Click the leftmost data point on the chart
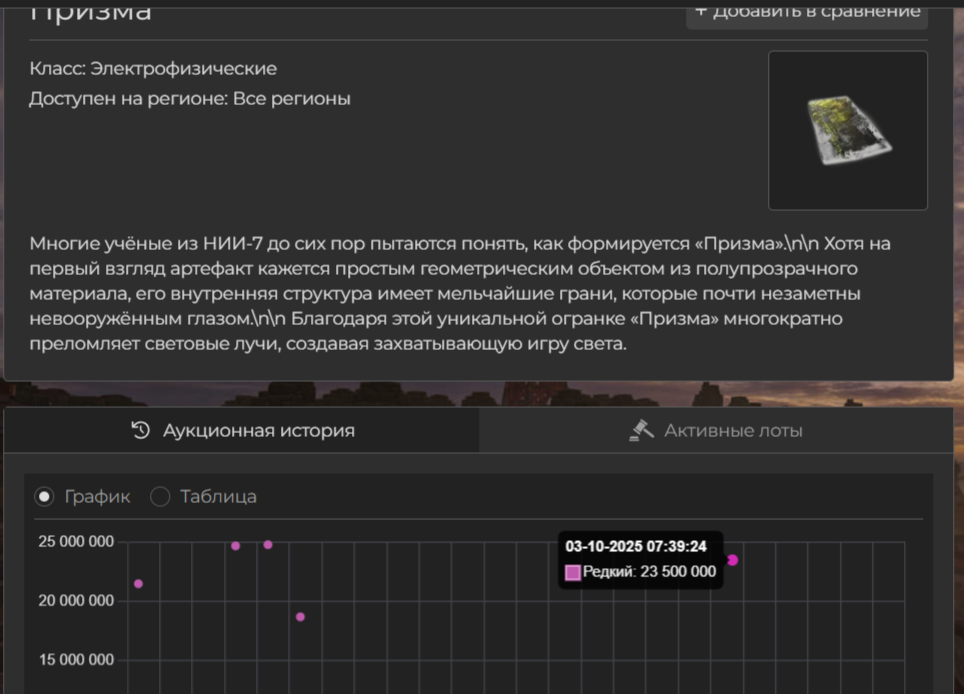 click(138, 584)
